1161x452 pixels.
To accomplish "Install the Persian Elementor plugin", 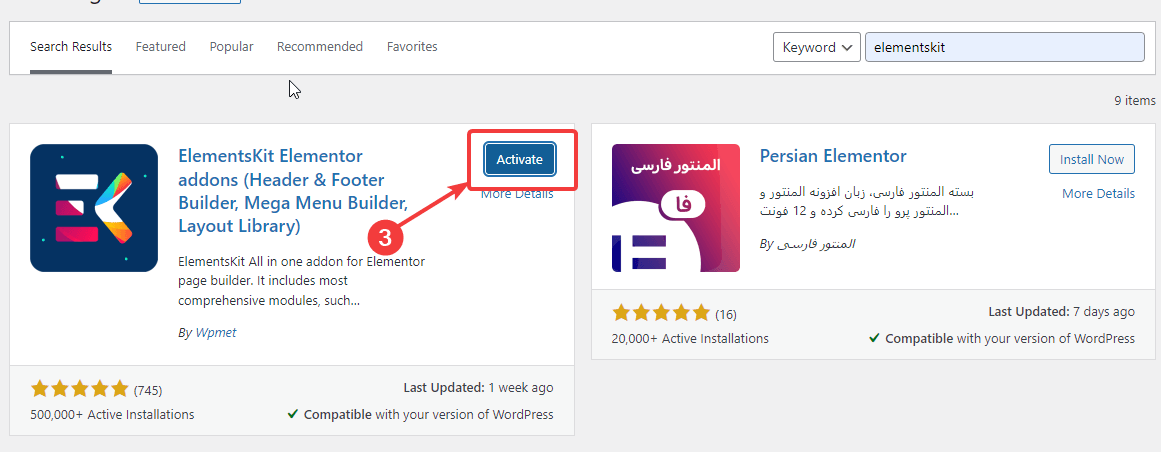I will tap(1092, 159).
